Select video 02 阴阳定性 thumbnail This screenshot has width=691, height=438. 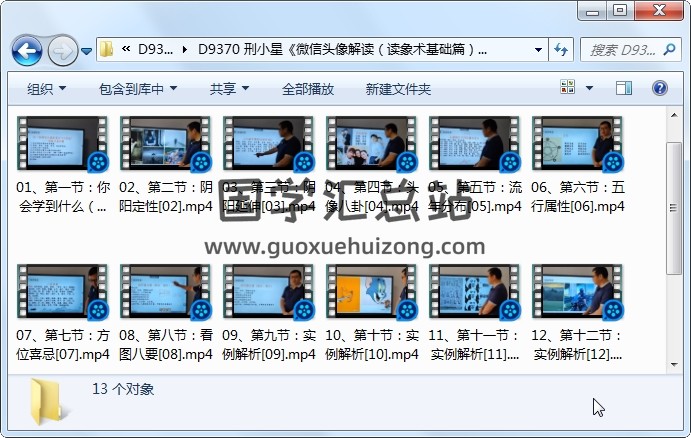tap(166, 144)
